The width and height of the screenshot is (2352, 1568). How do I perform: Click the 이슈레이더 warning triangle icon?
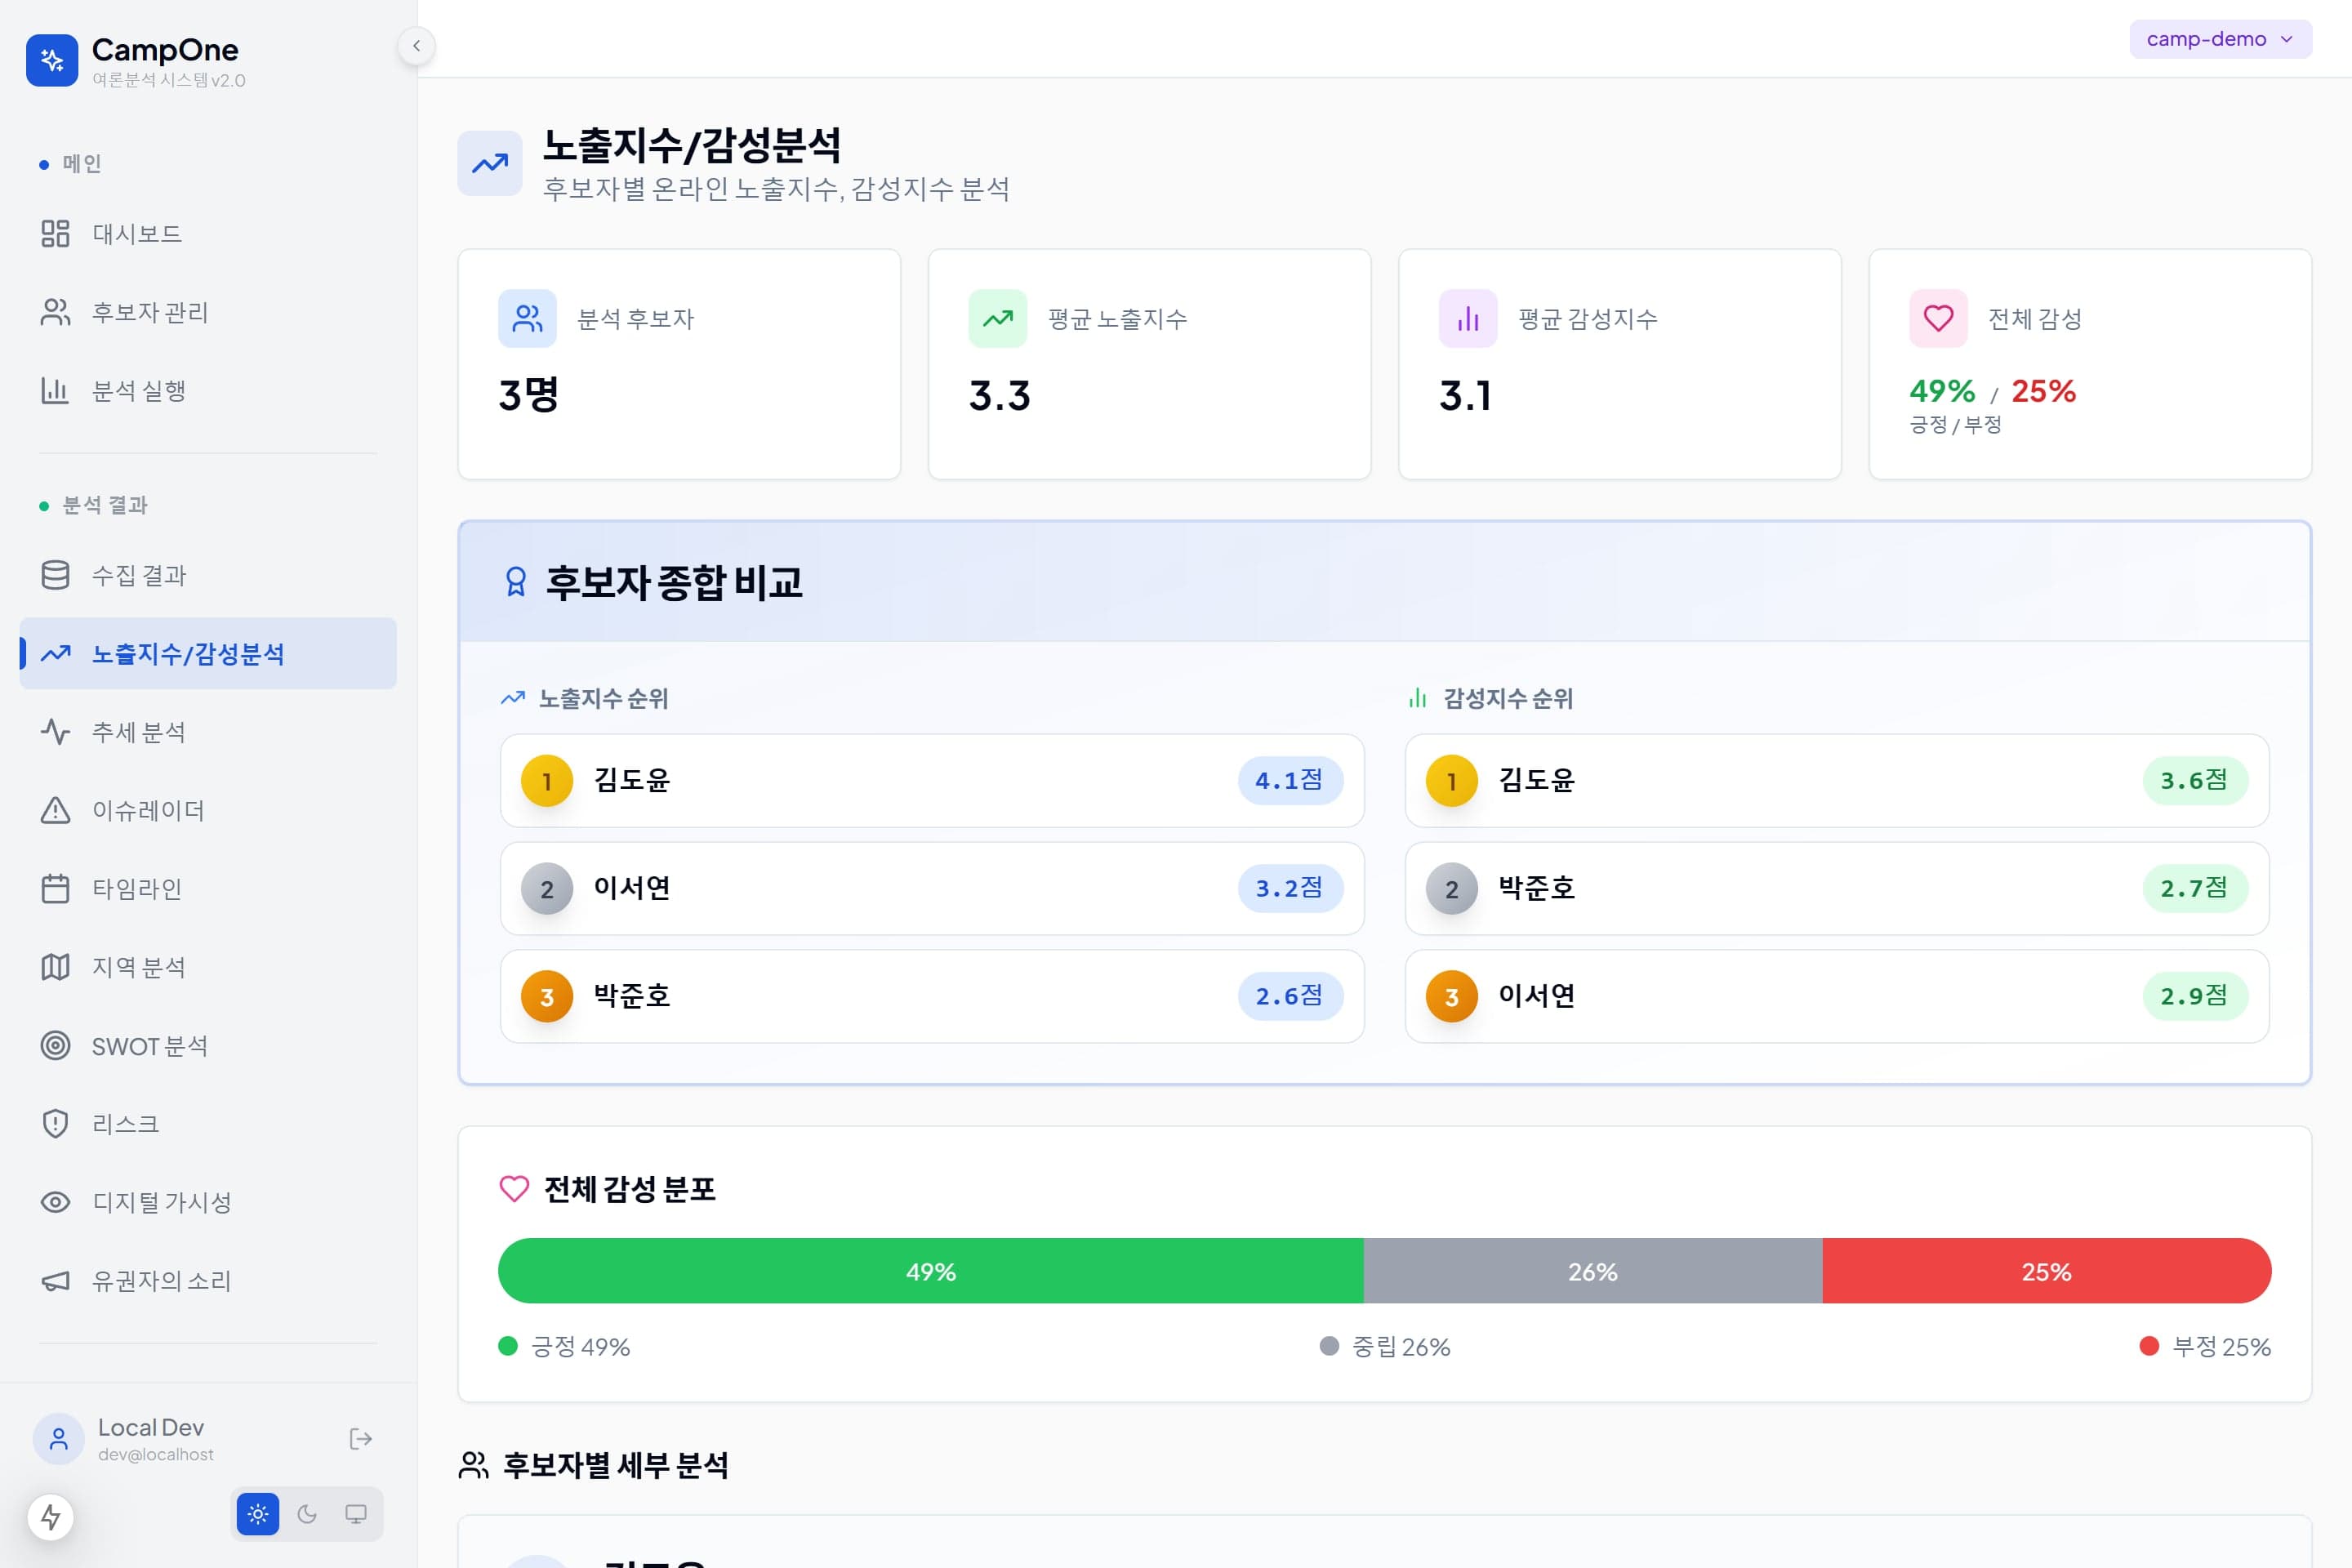pyautogui.click(x=55, y=810)
